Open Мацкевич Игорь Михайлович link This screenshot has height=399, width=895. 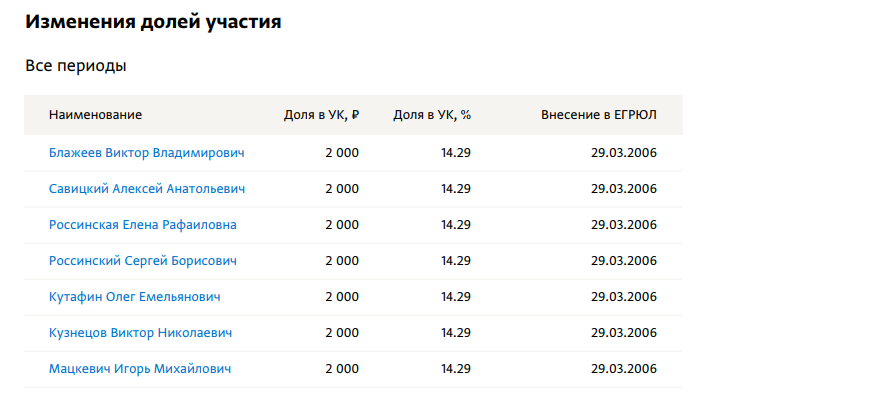coord(140,369)
